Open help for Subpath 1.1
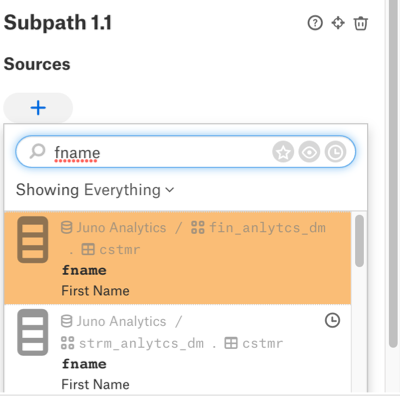Screen dimensions: 400x398 [x=315, y=23]
